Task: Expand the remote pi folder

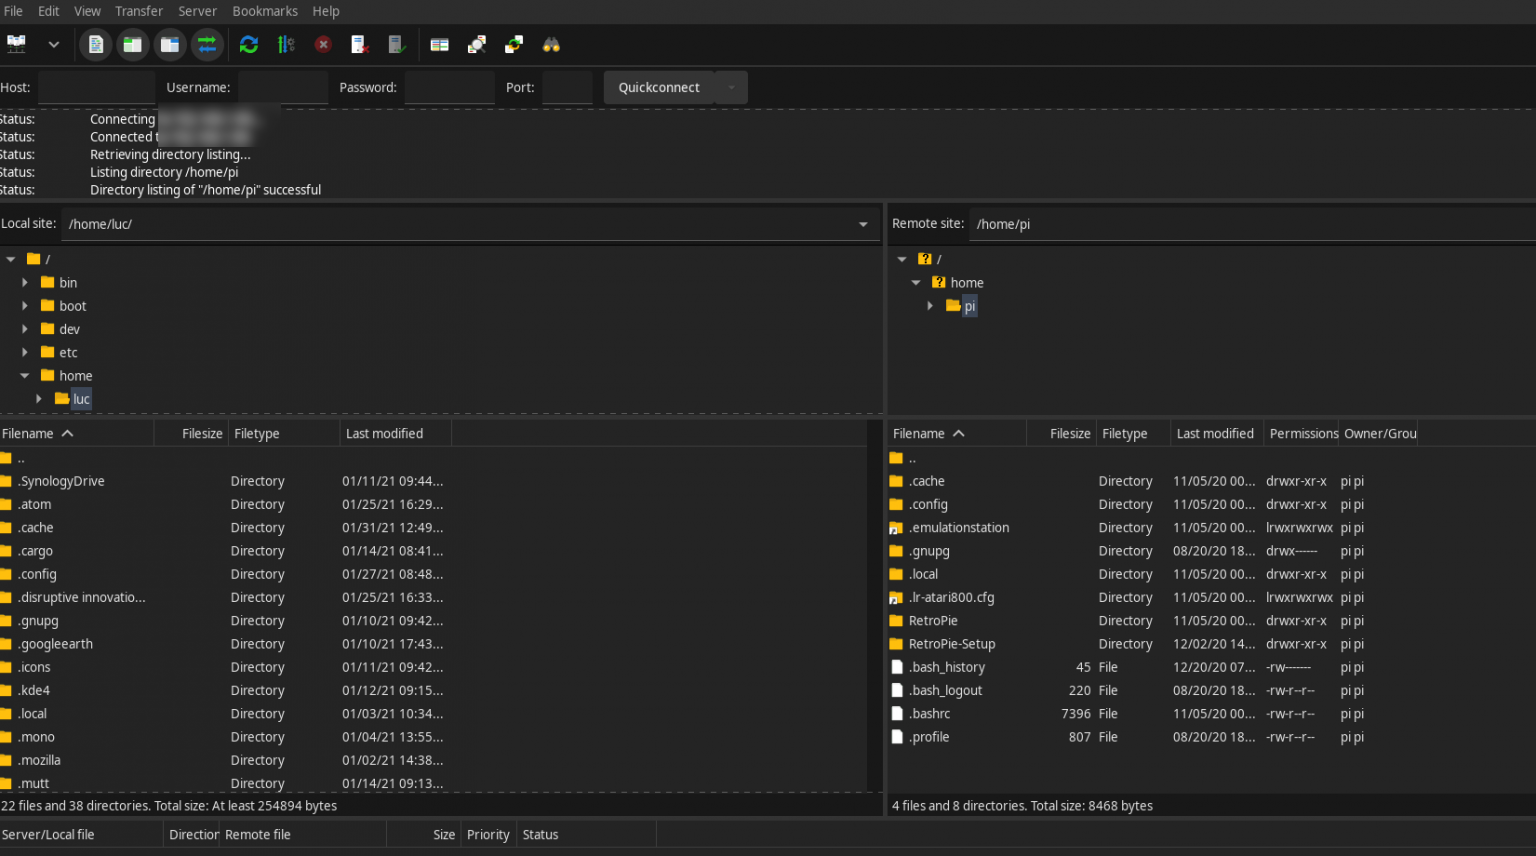Action: click(930, 306)
